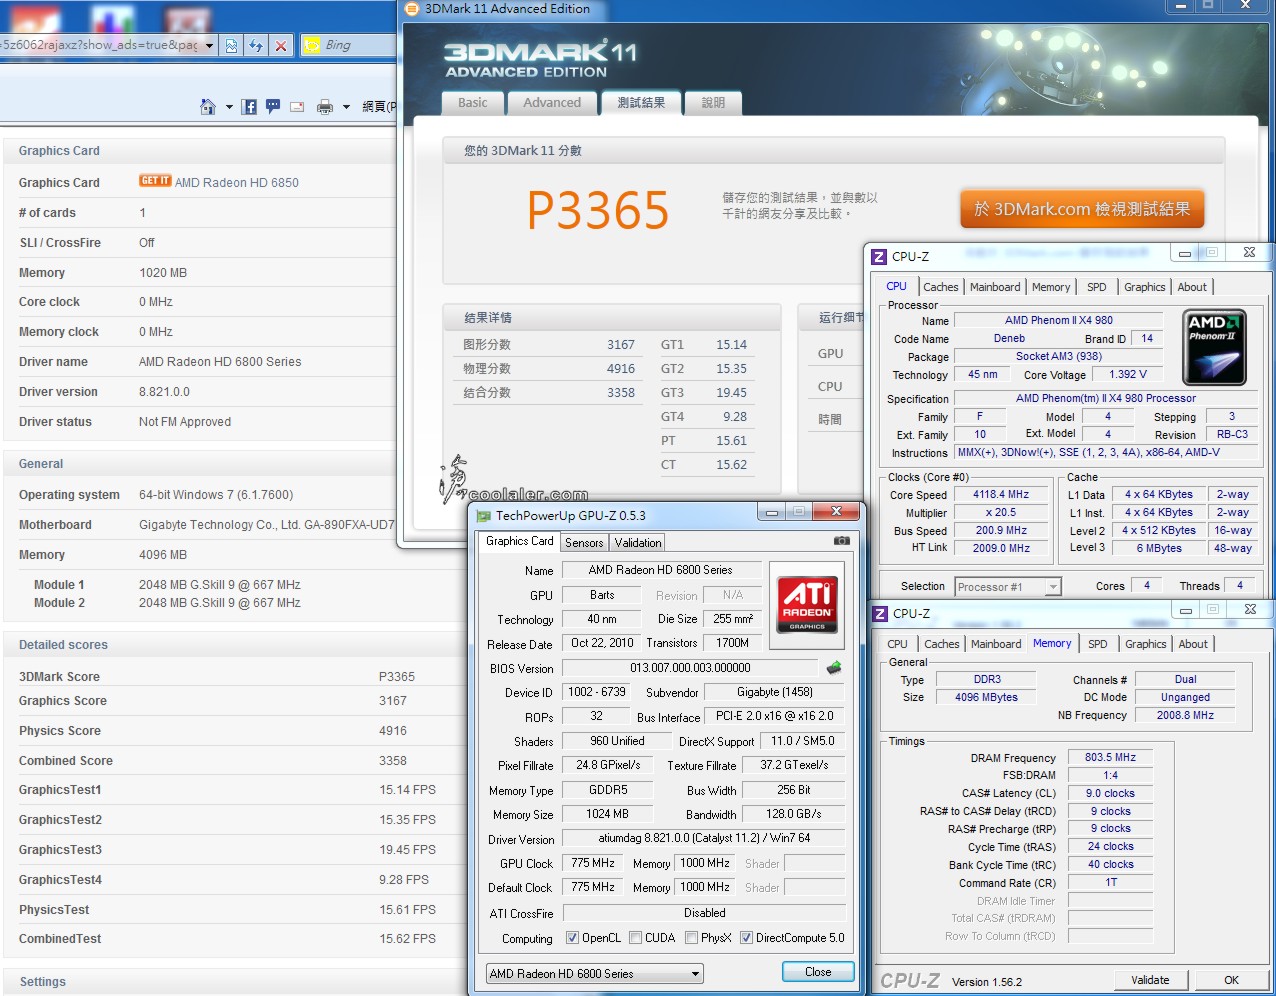Click the printer icon in browser toolbar
Image resolution: width=1276 pixels, height=996 pixels.
point(325,107)
